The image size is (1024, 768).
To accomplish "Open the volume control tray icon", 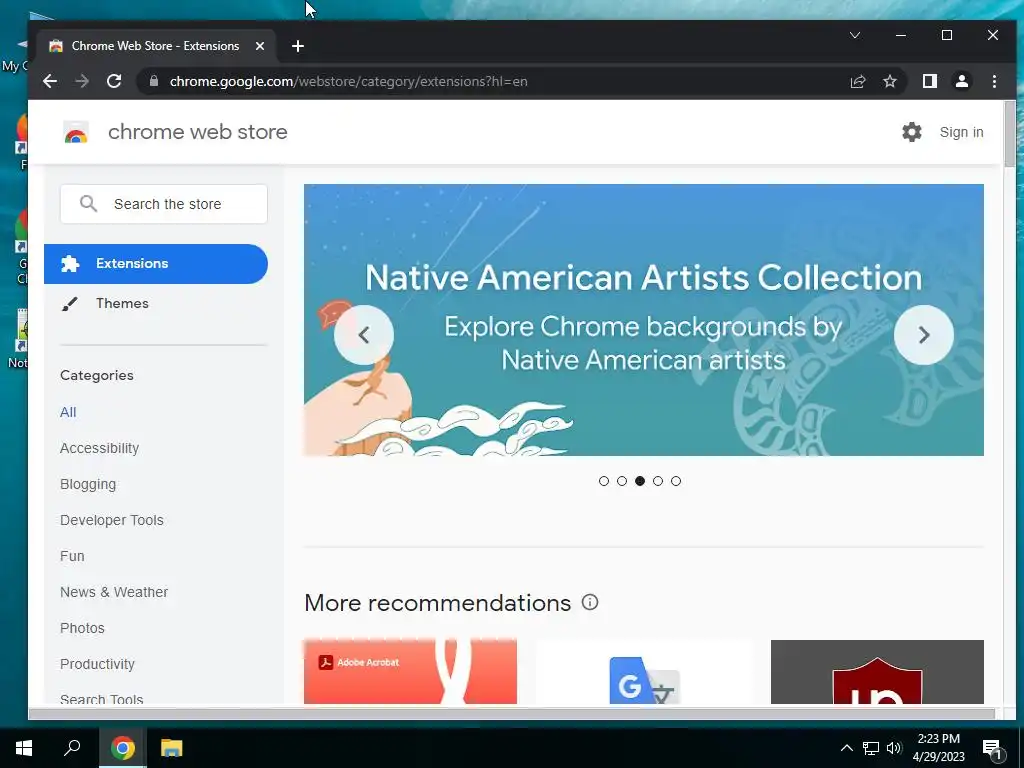I will click(x=894, y=748).
